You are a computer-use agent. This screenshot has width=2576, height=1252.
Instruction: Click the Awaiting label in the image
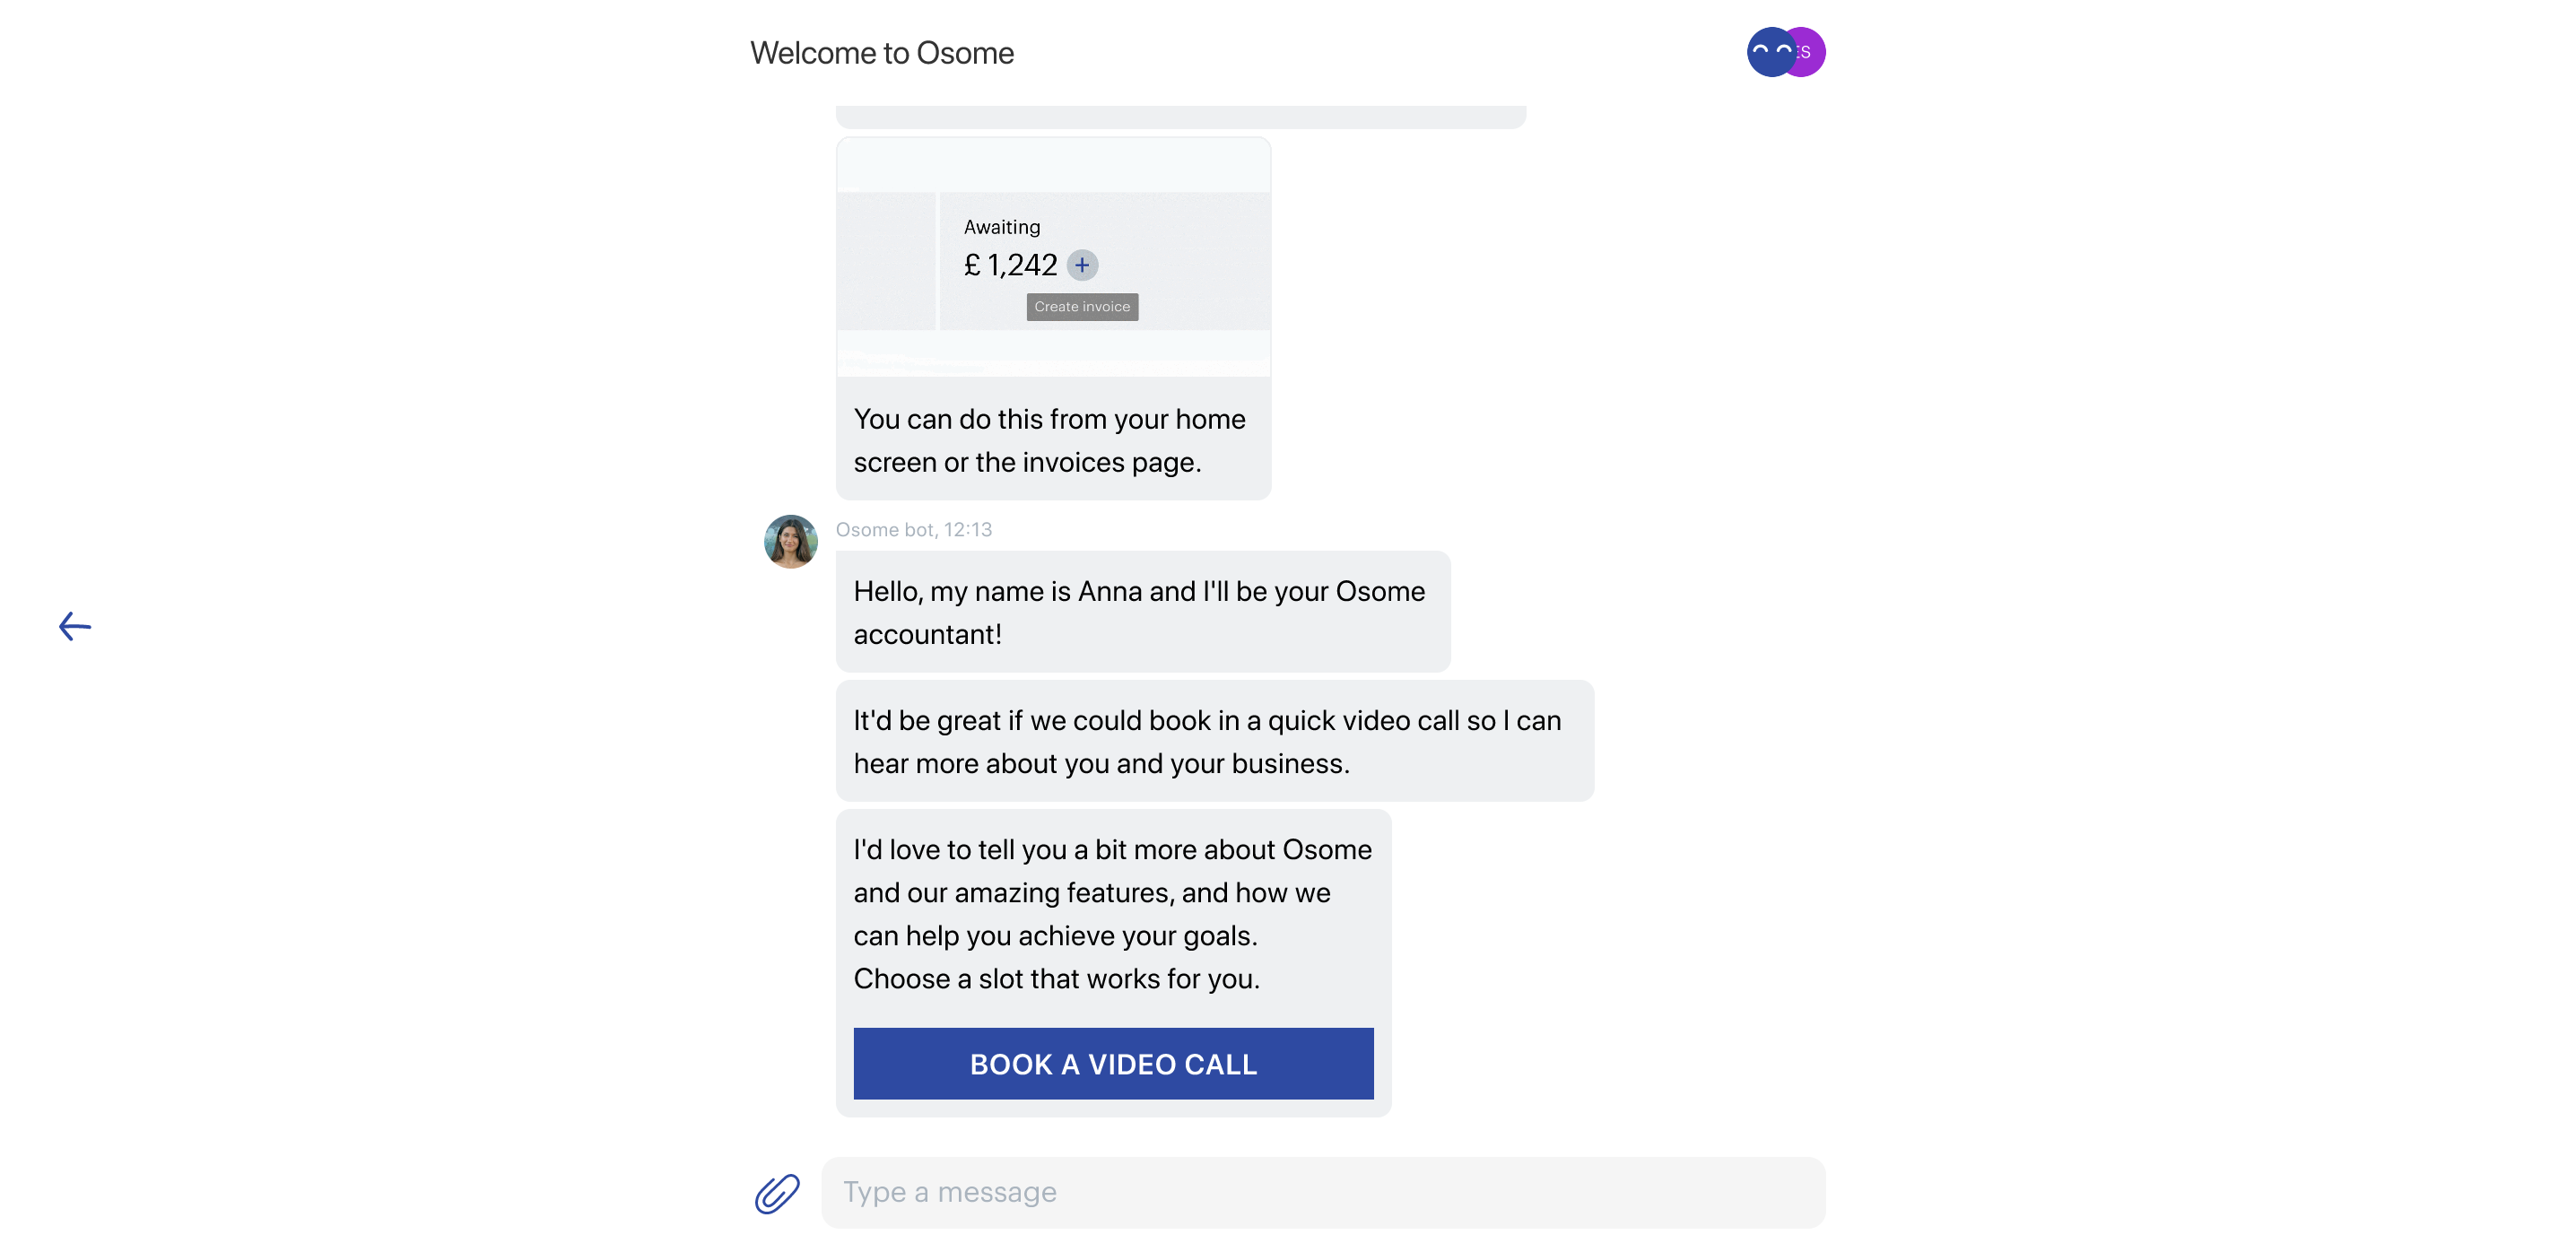coord(1002,227)
